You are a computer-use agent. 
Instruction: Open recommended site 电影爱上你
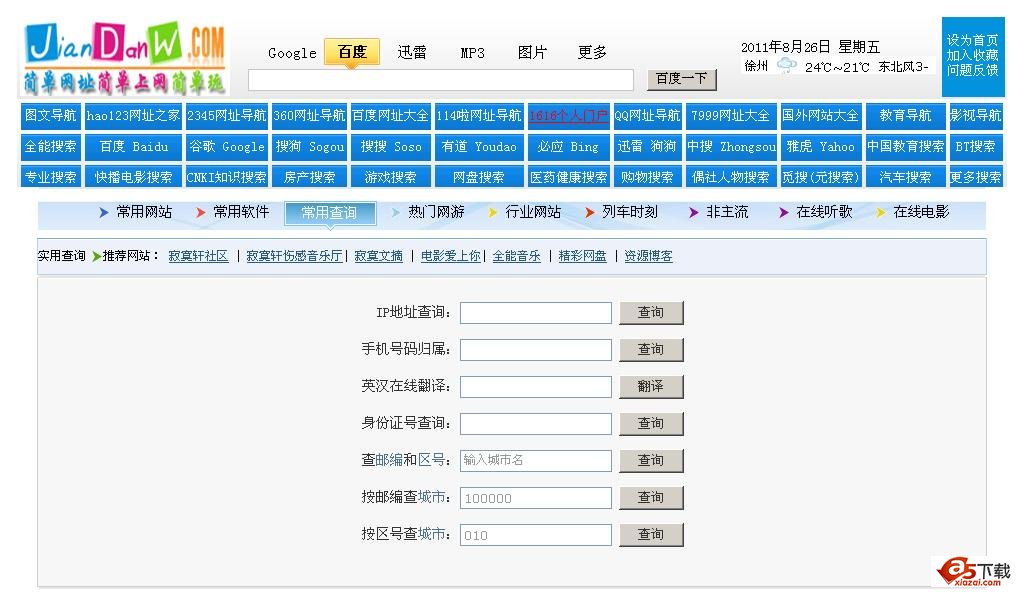click(451, 256)
